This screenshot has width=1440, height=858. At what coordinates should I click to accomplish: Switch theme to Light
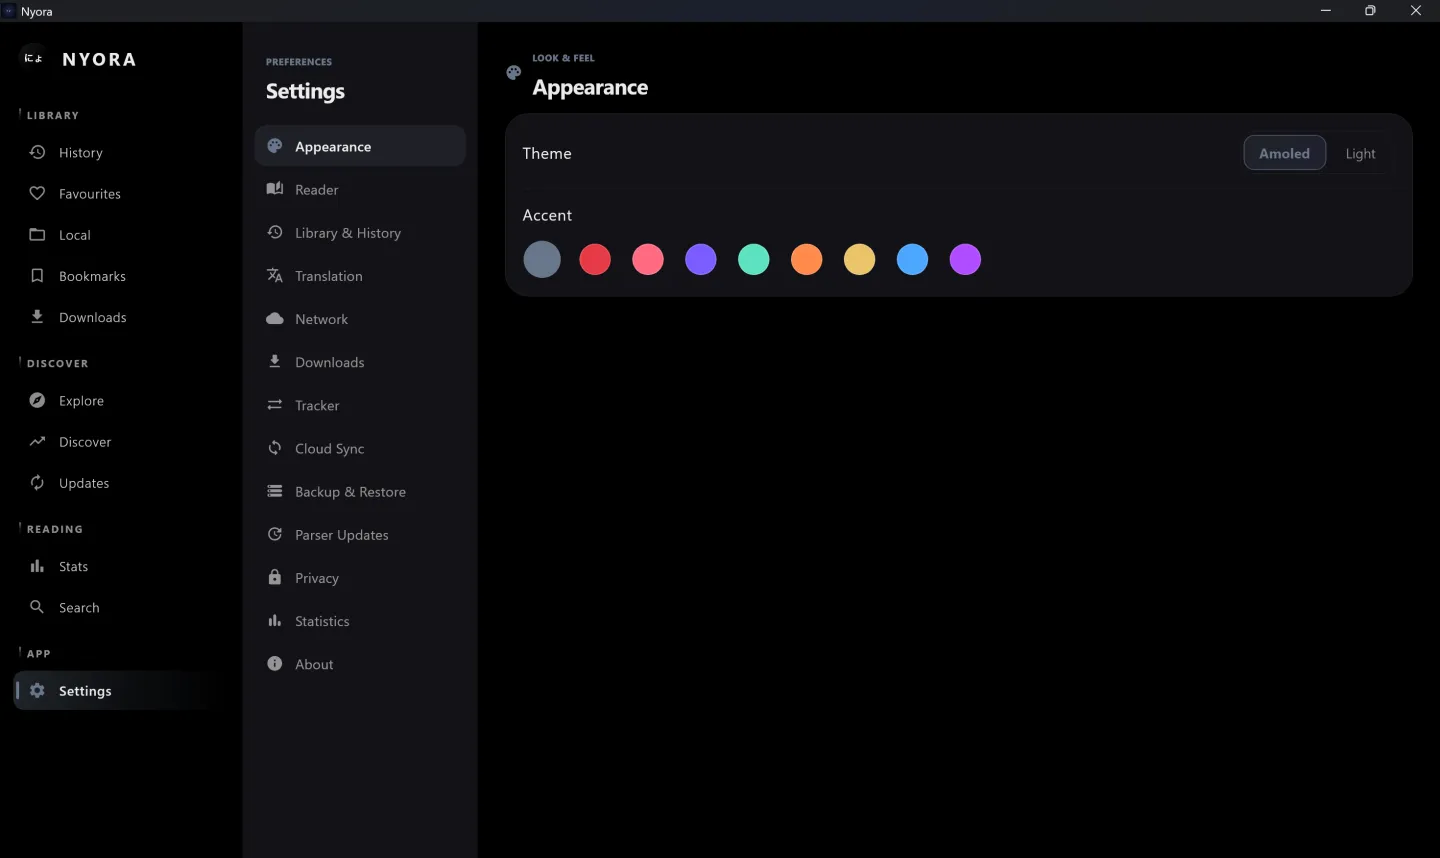coord(1360,153)
